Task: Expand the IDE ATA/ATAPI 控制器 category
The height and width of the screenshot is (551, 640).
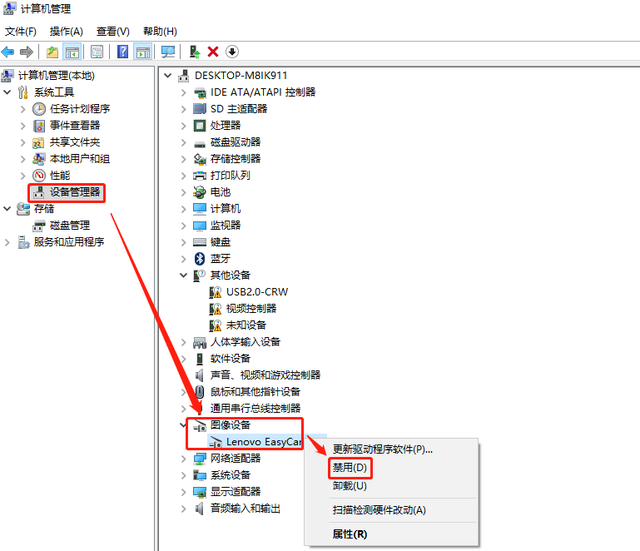Action: (x=184, y=92)
